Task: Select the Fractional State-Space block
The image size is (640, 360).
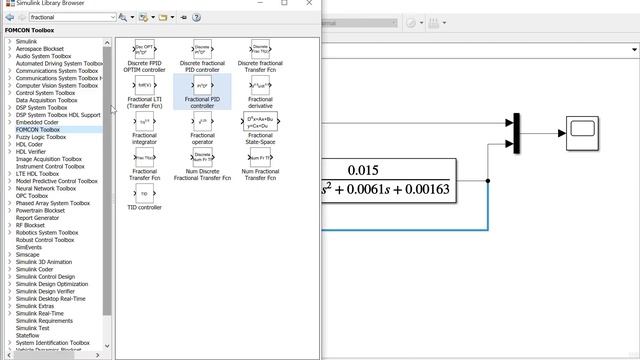Action: coord(260,127)
